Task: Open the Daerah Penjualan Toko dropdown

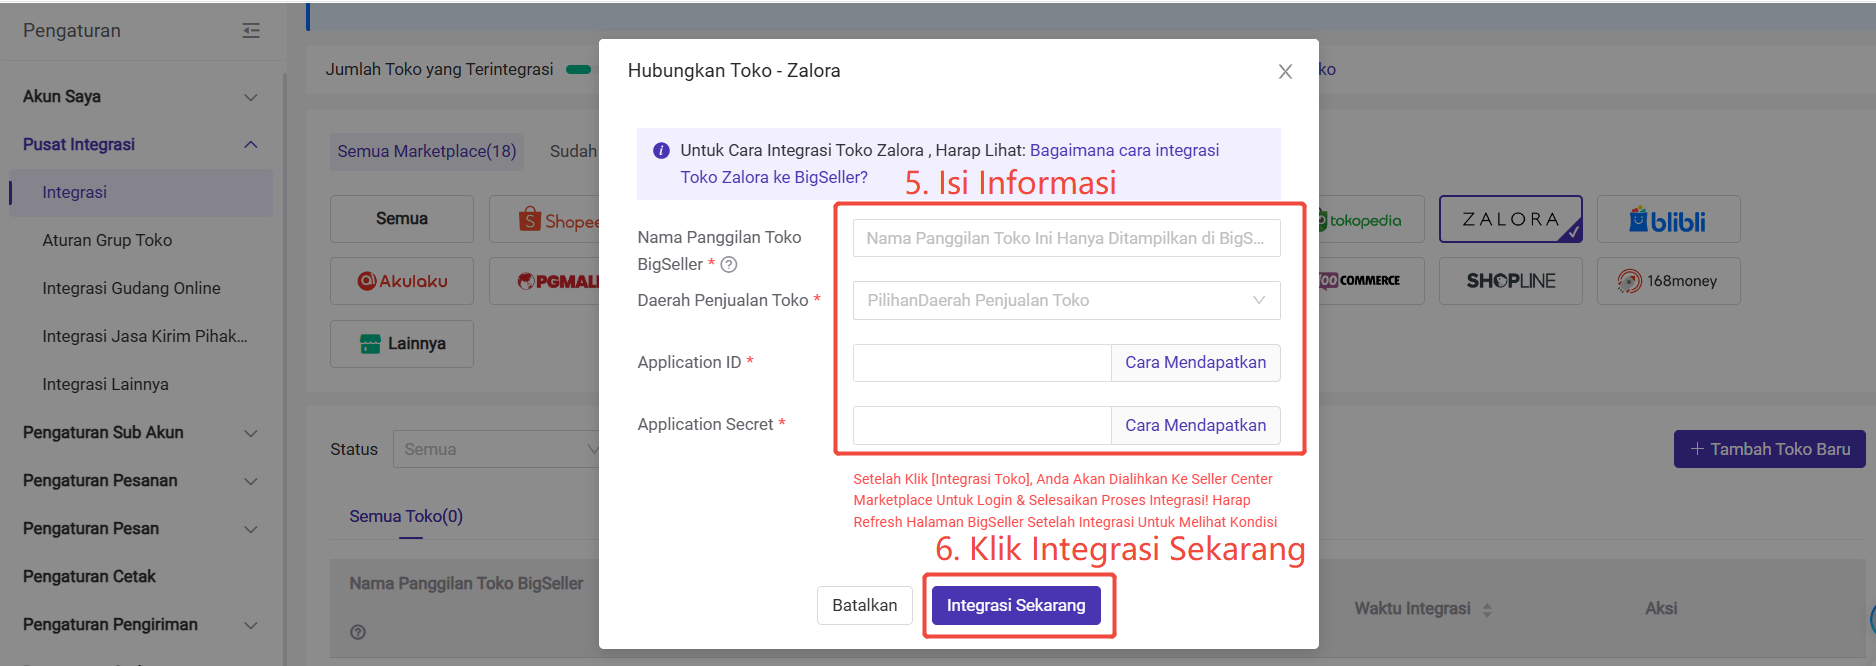Action: pyautogui.click(x=1066, y=300)
